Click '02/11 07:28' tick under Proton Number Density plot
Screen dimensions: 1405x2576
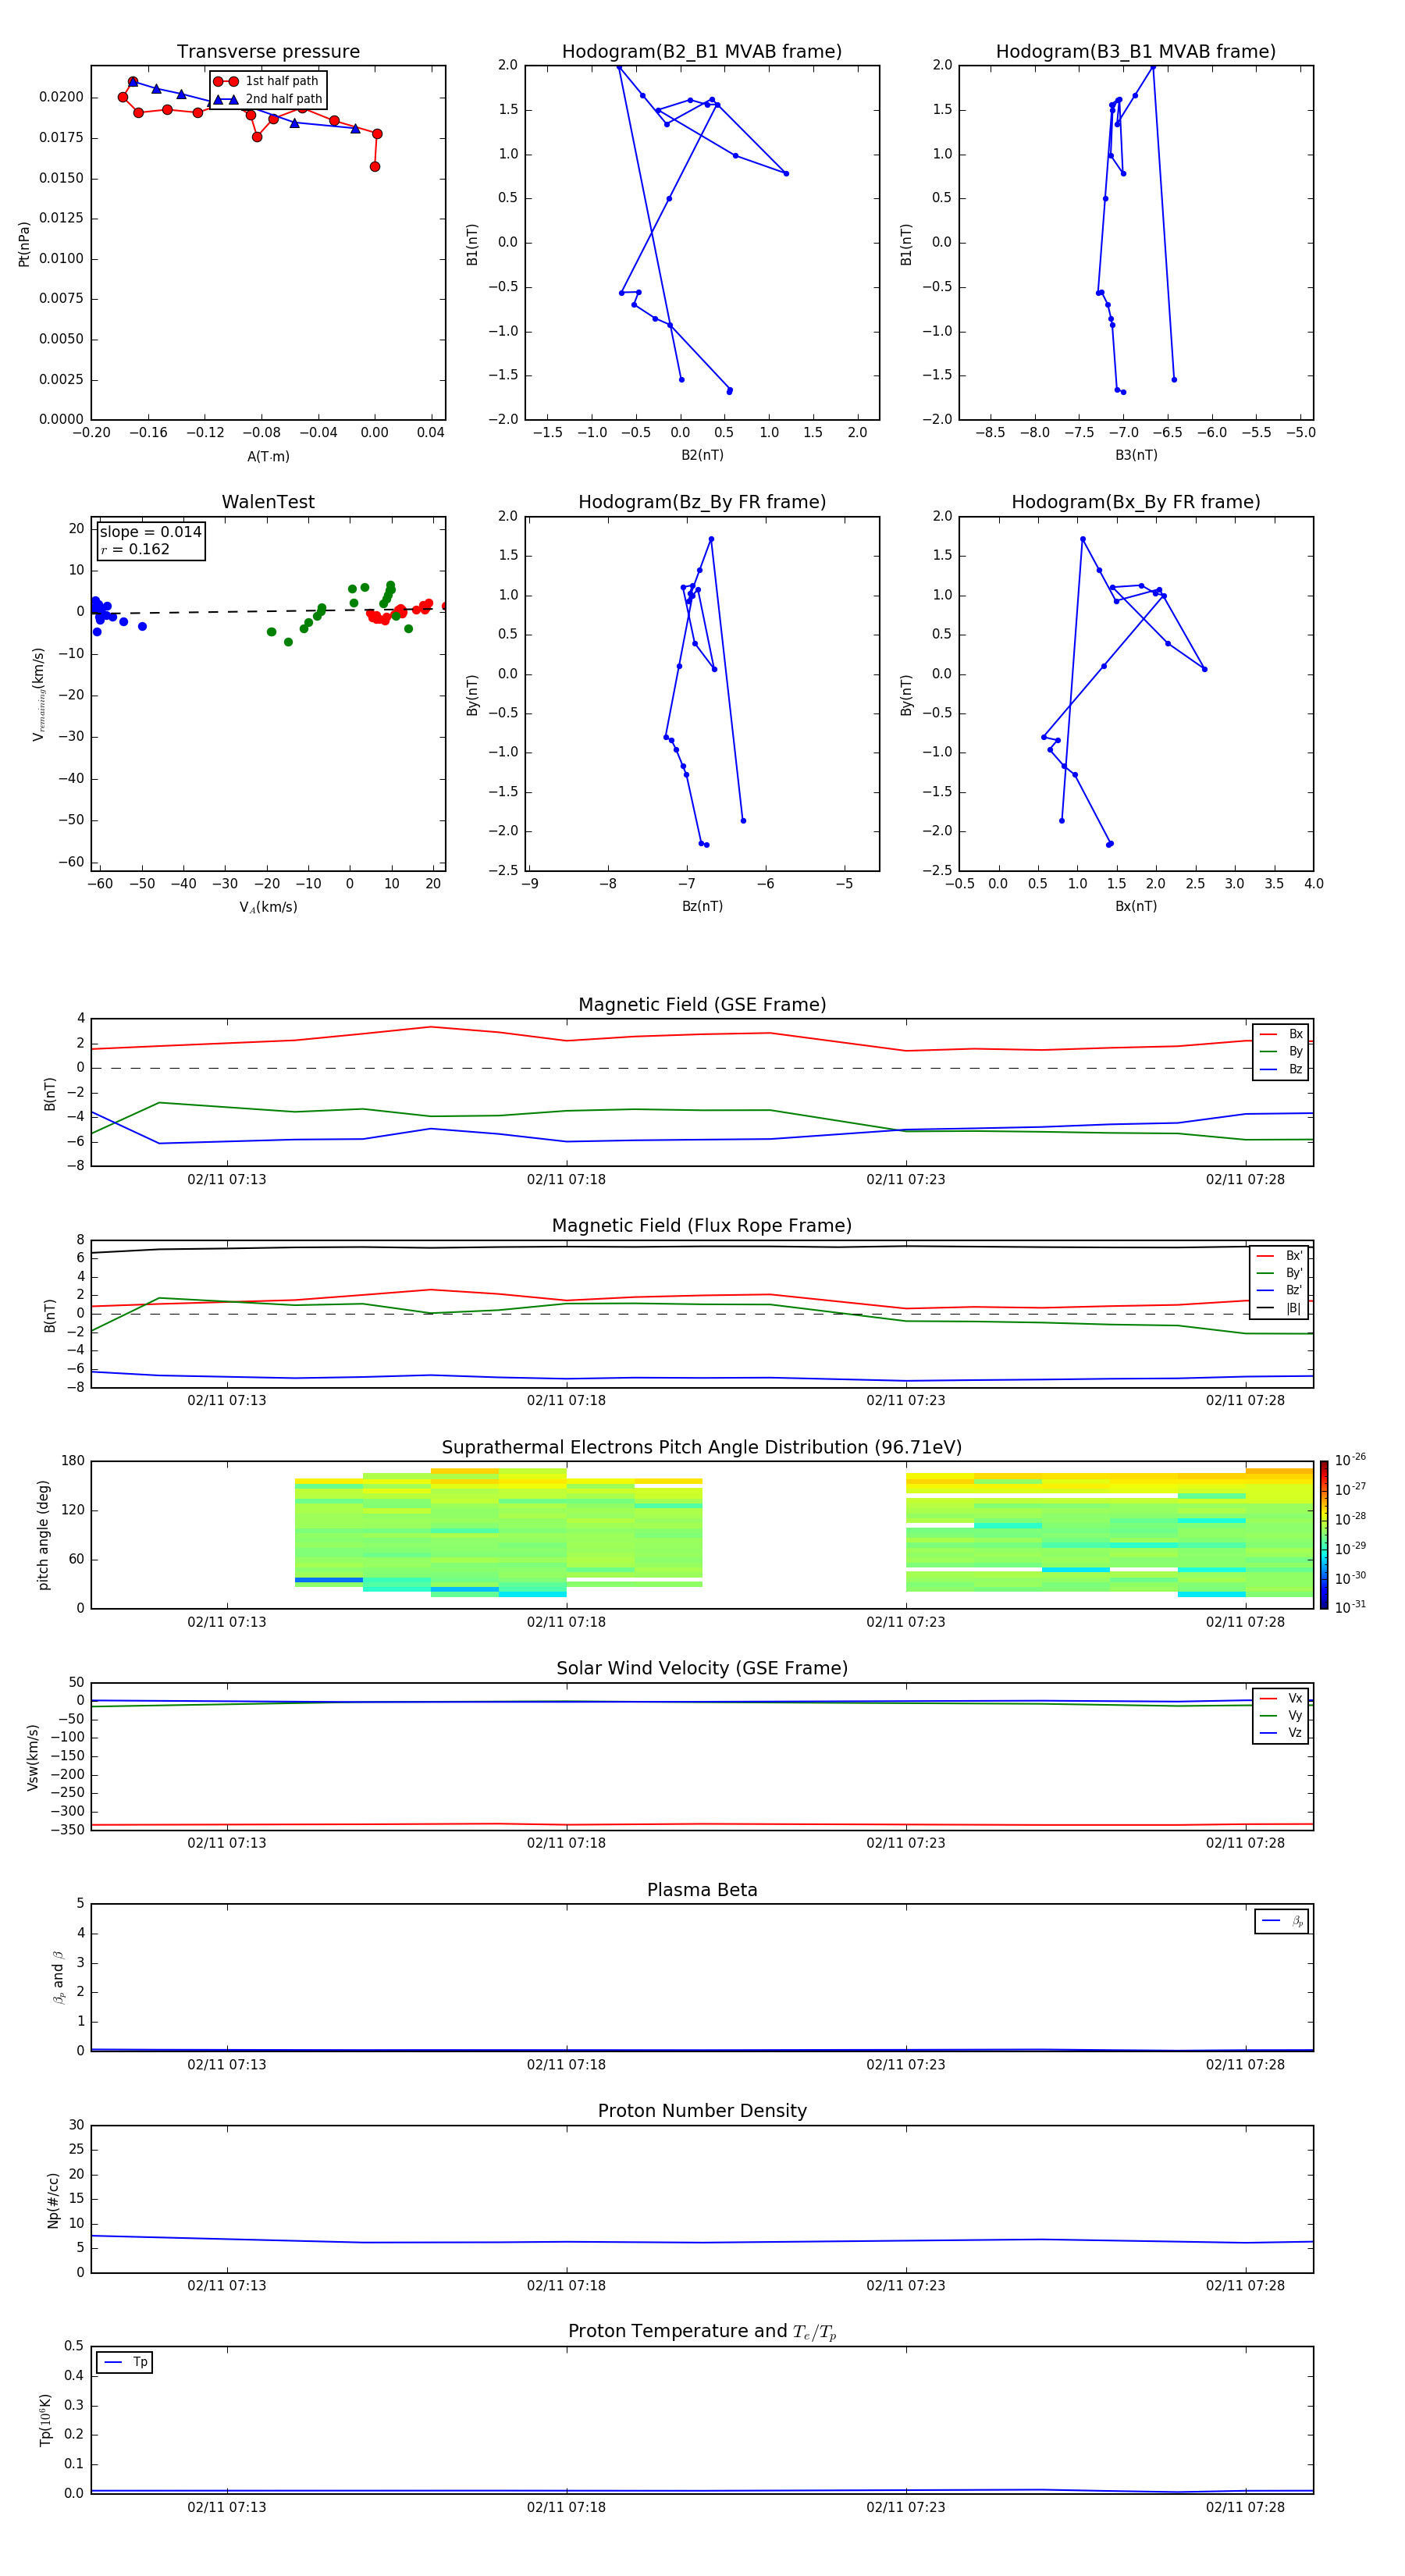tap(1245, 2286)
